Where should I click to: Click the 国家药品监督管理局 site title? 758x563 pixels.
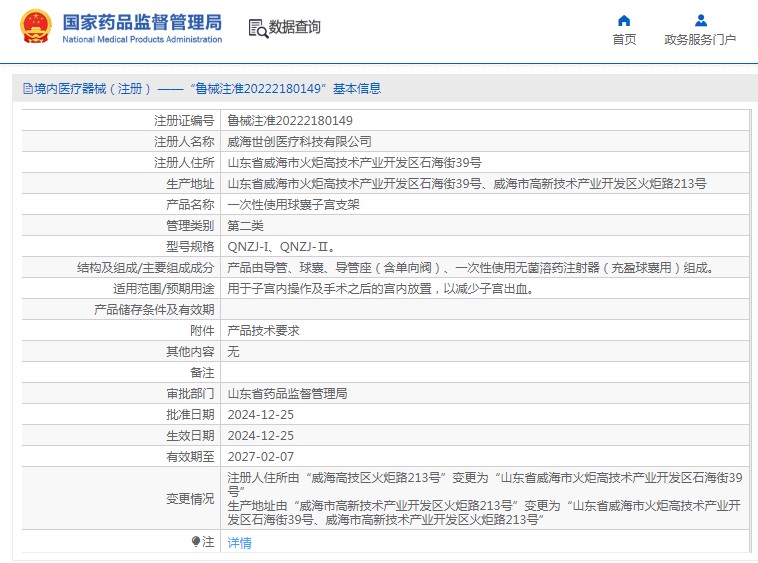point(142,22)
